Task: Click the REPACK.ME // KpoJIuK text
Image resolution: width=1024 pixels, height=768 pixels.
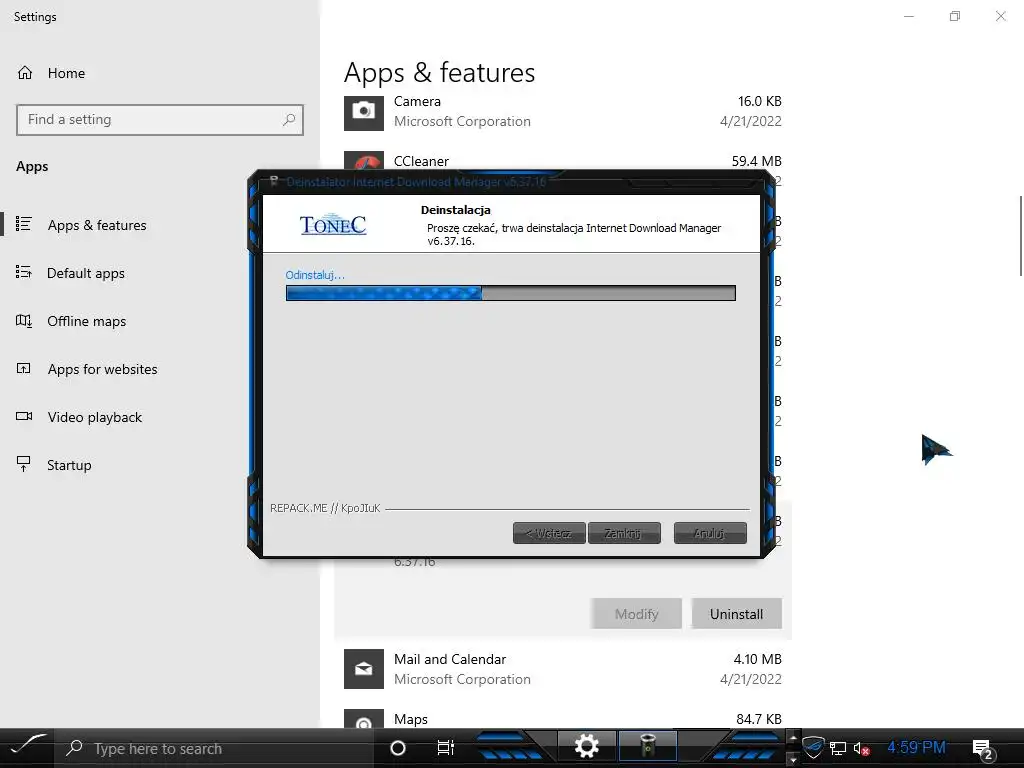Action: 325,508
